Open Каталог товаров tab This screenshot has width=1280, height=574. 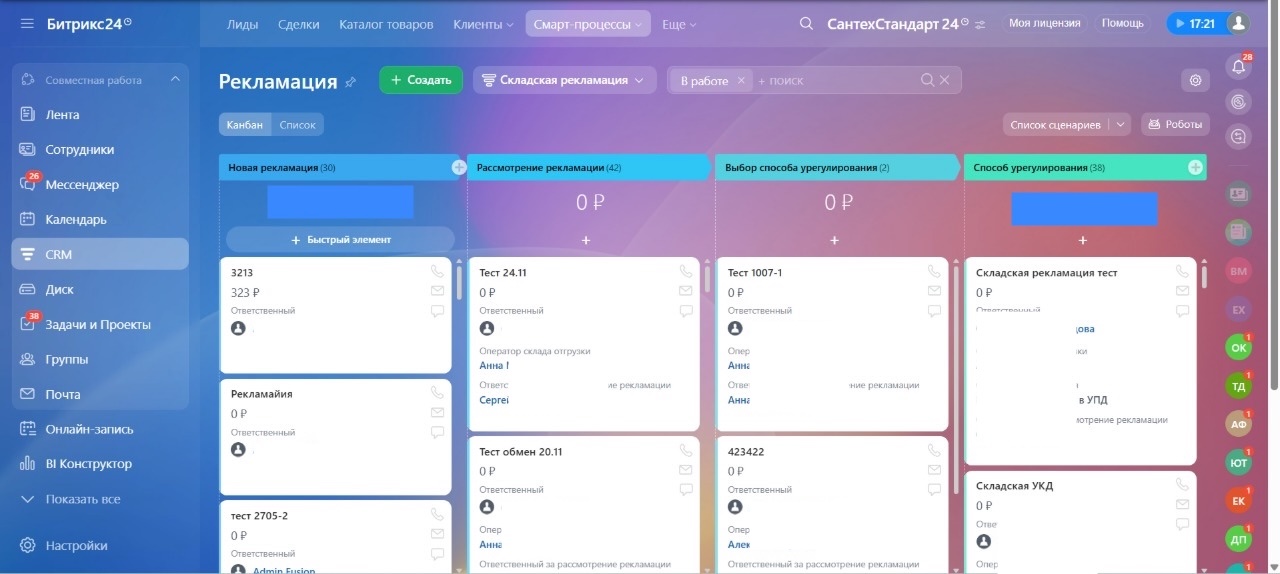[386, 24]
